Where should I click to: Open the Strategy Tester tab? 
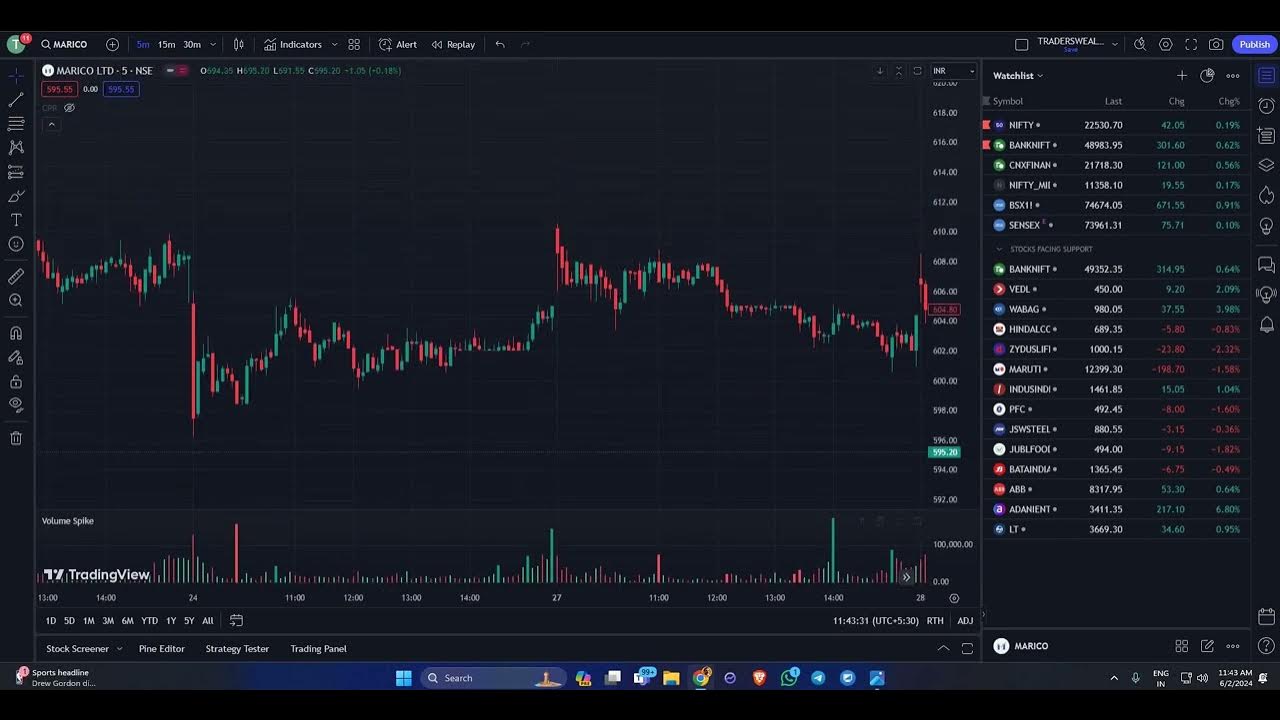coord(237,649)
